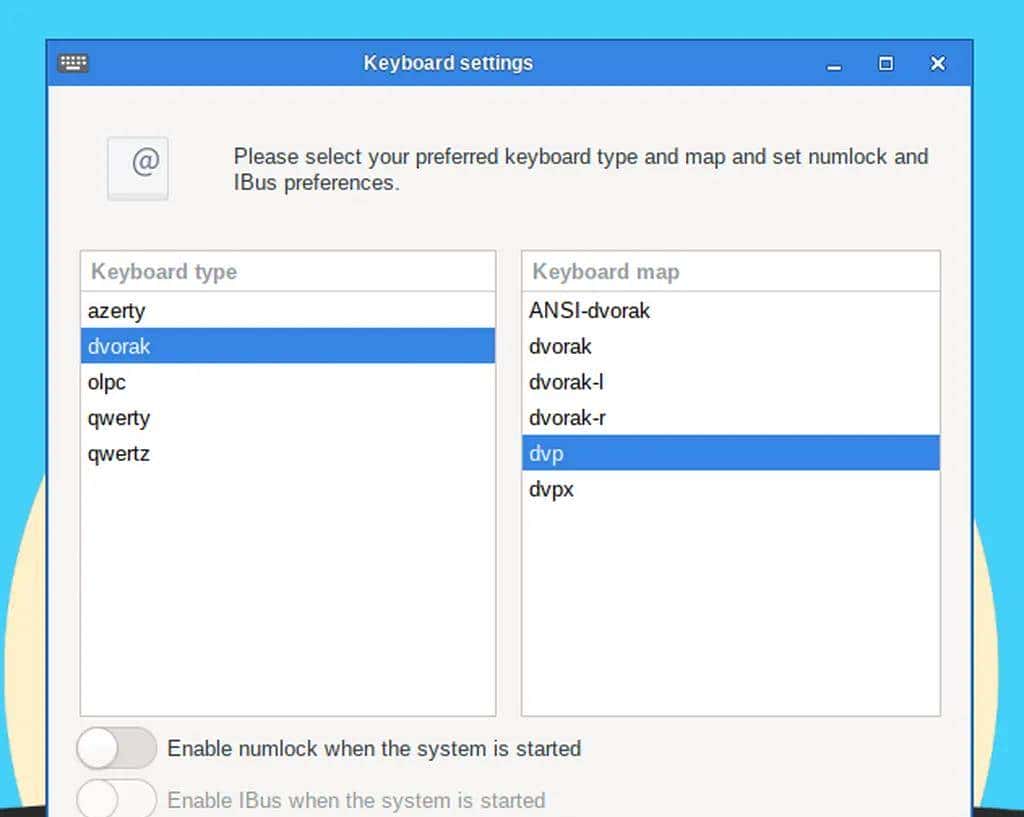
Task: Enable numlock when the system is started
Action: [115, 747]
